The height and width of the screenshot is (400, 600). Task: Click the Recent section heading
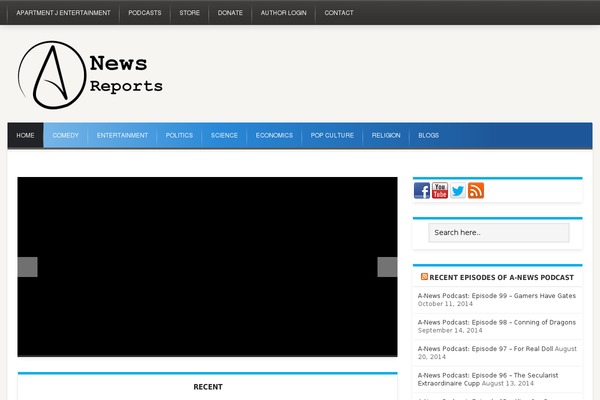(x=208, y=387)
